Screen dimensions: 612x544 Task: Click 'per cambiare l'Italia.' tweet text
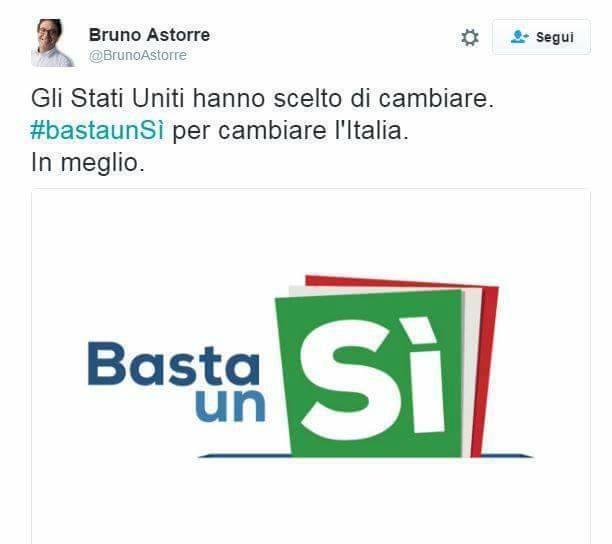tap(290, 130)
